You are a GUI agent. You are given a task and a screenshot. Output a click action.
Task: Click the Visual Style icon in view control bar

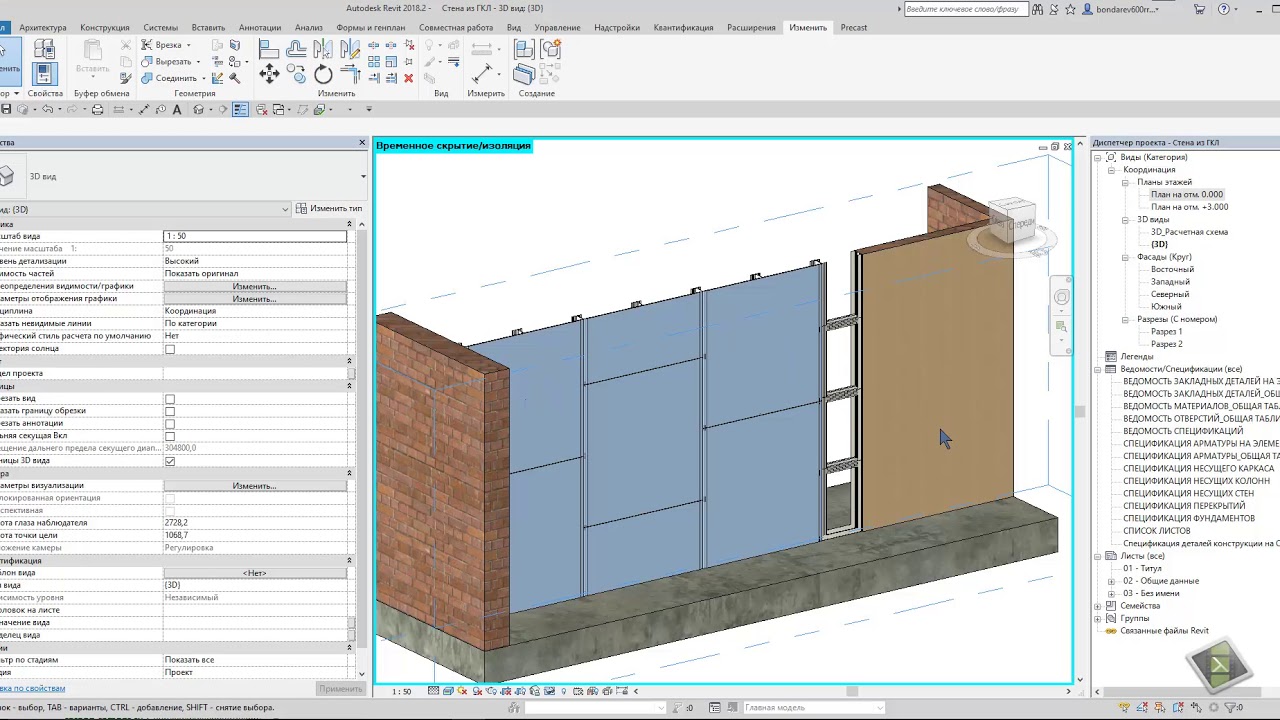(x=448, y=691)
